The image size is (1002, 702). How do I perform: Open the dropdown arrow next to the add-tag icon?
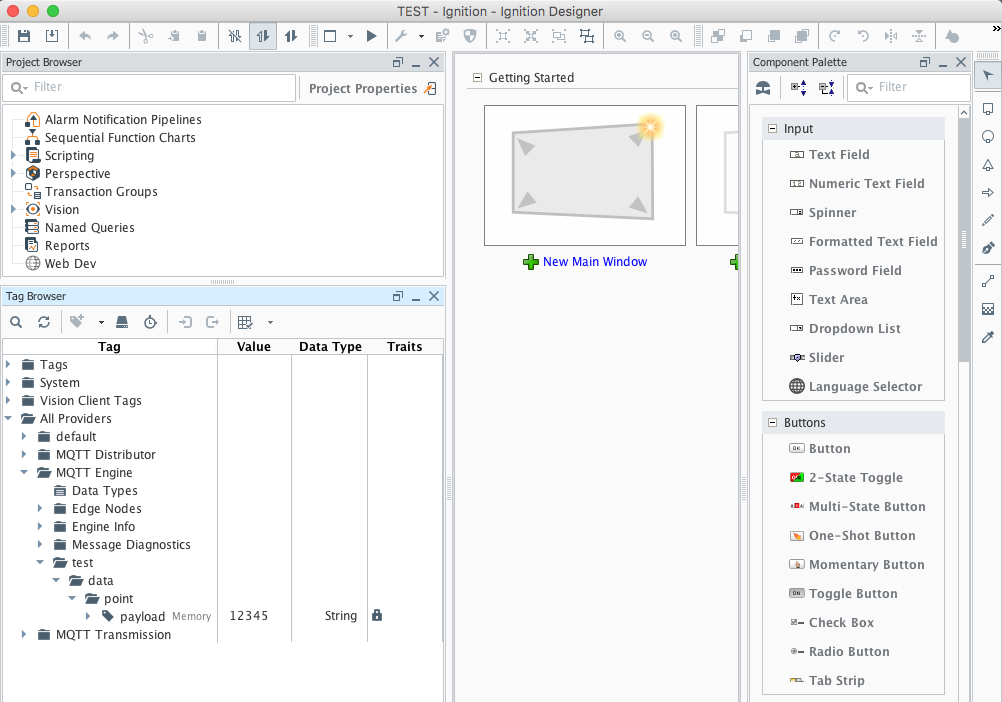point(101,323)
